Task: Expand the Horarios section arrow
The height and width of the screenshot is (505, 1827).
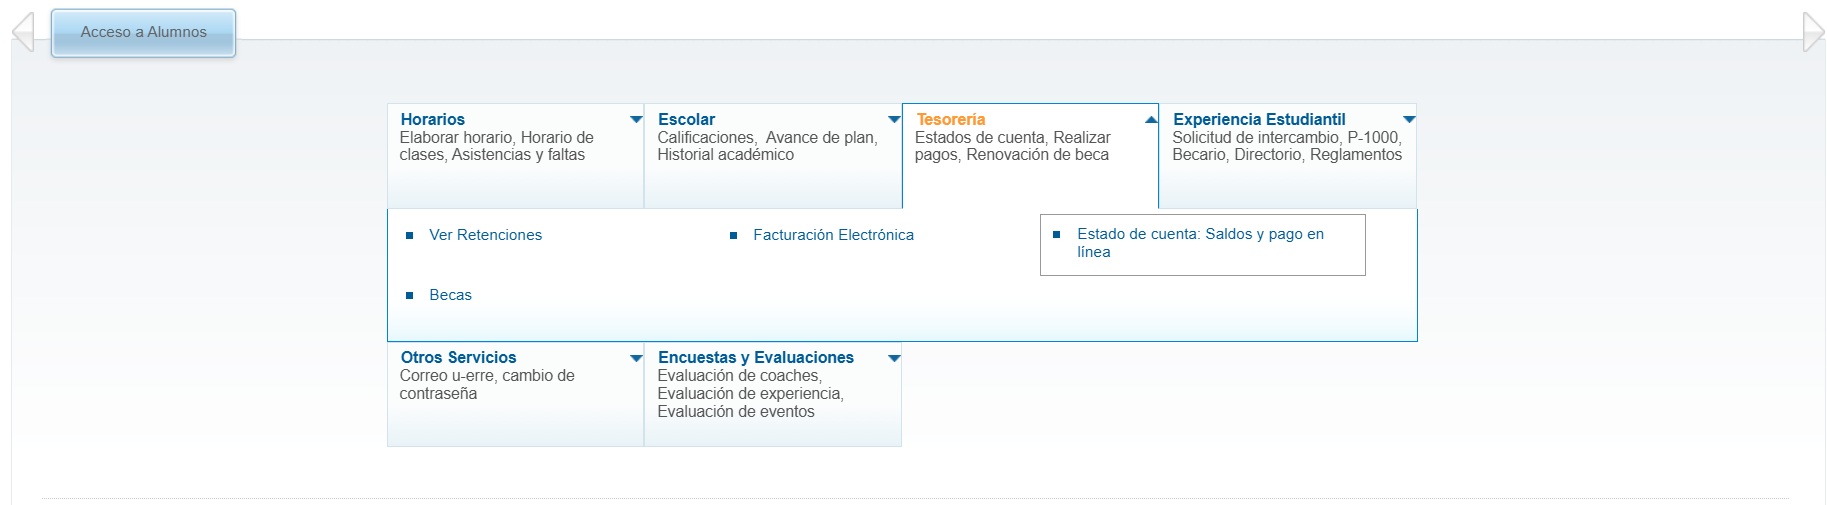Action: (636, 120)
